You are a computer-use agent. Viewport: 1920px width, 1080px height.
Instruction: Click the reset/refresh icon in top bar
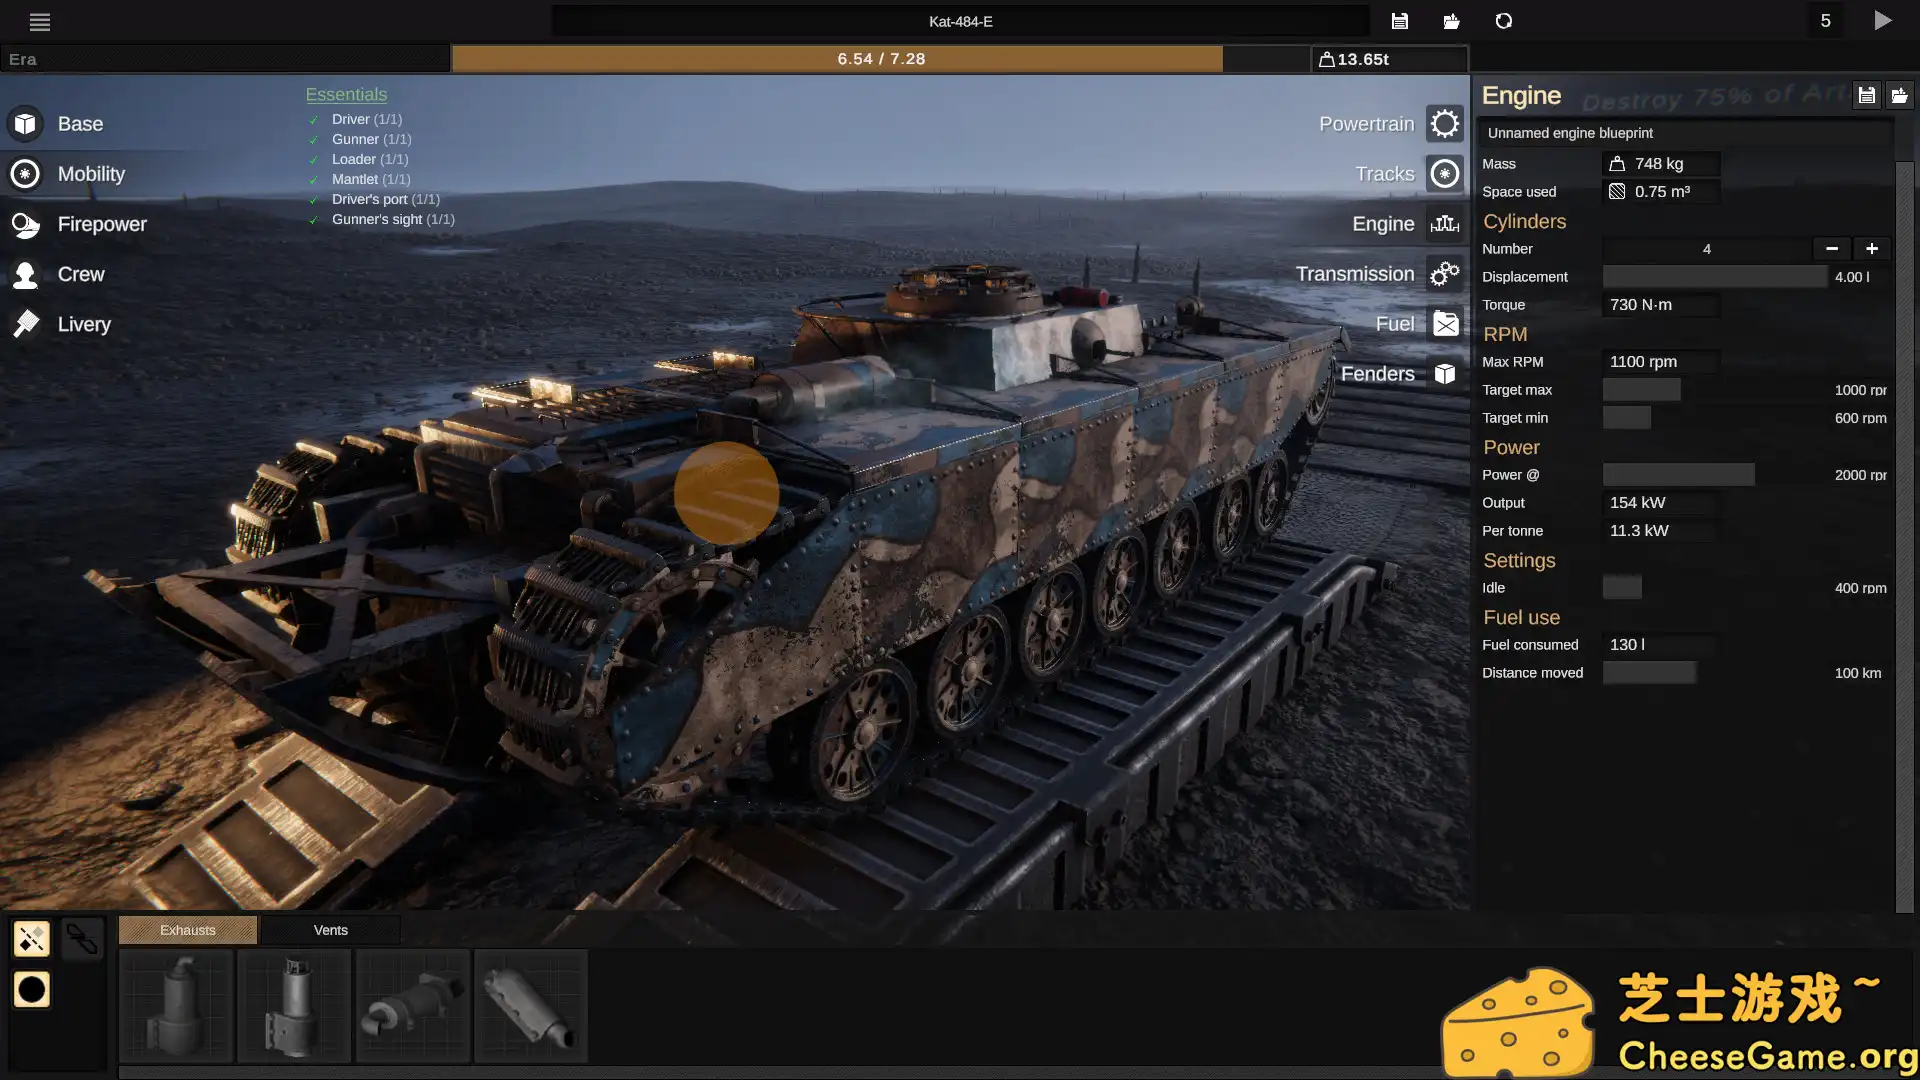1503,21
